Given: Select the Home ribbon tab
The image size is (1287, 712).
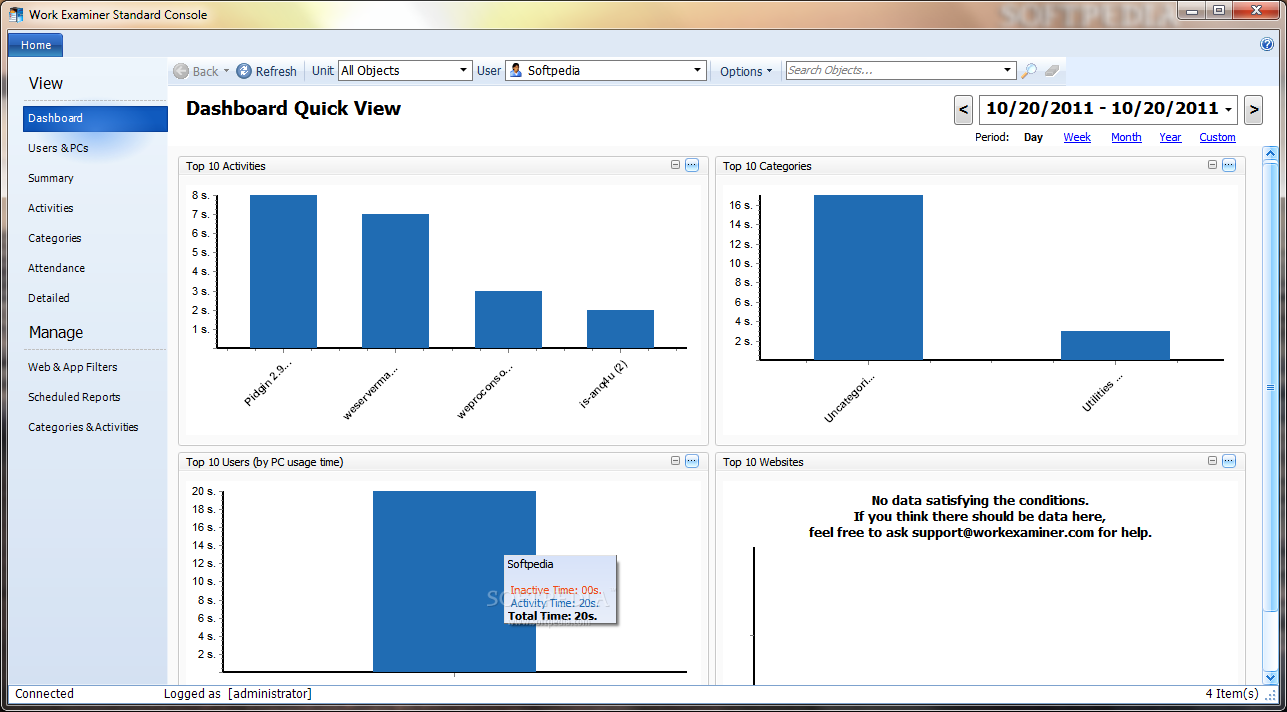Looking at the screenshot, I should click(x=36, y=45).
